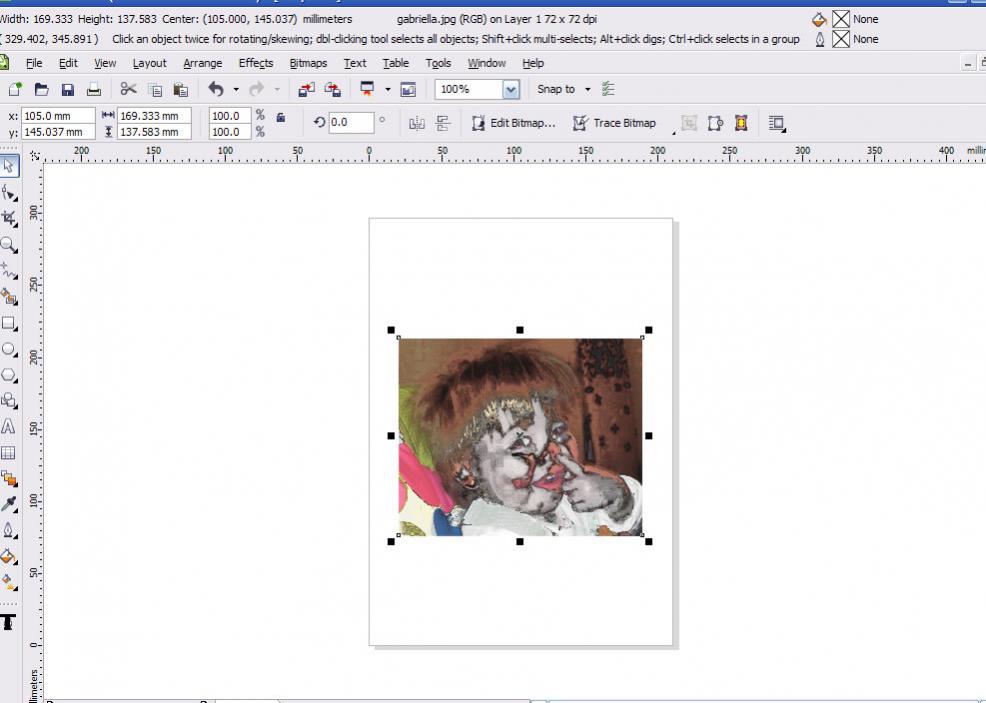Screen dimensions: 986x703
Task: Mirror the bitmap horizontally
Action: coord(416,123)
